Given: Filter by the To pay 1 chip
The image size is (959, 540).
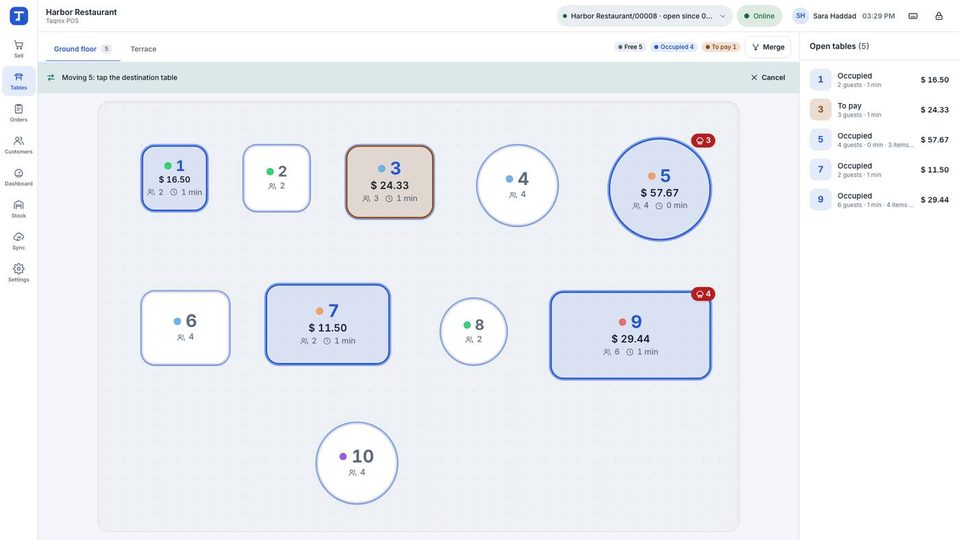Looking at the screenshot, I should (721, 47).
